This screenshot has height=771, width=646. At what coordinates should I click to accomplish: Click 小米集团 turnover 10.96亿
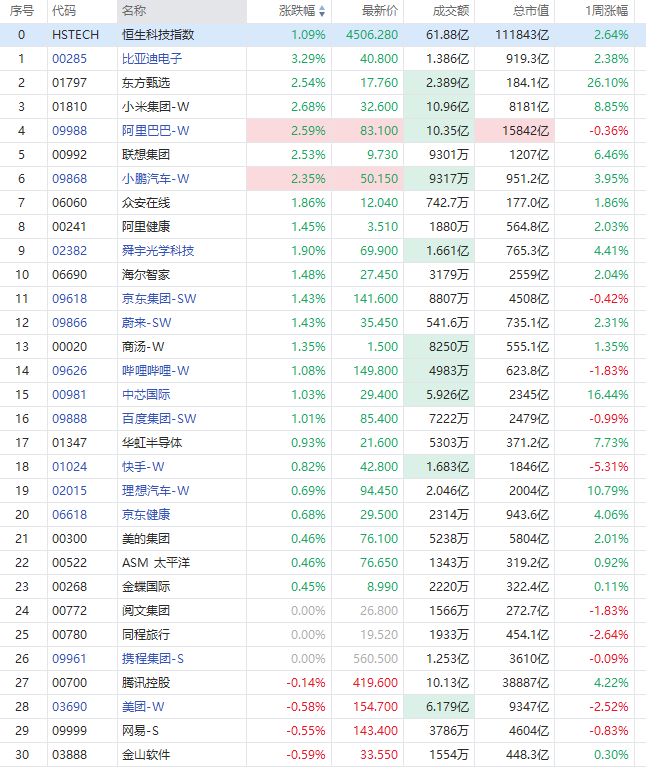(x=447, y=107)
